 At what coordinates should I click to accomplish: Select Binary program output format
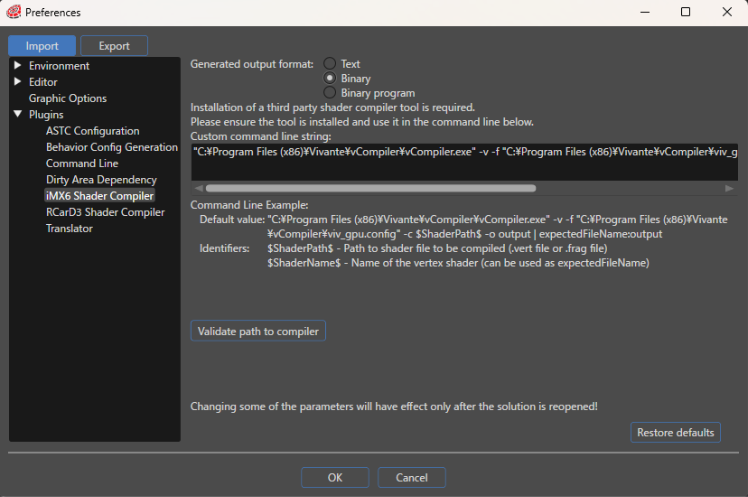(329, 93)
